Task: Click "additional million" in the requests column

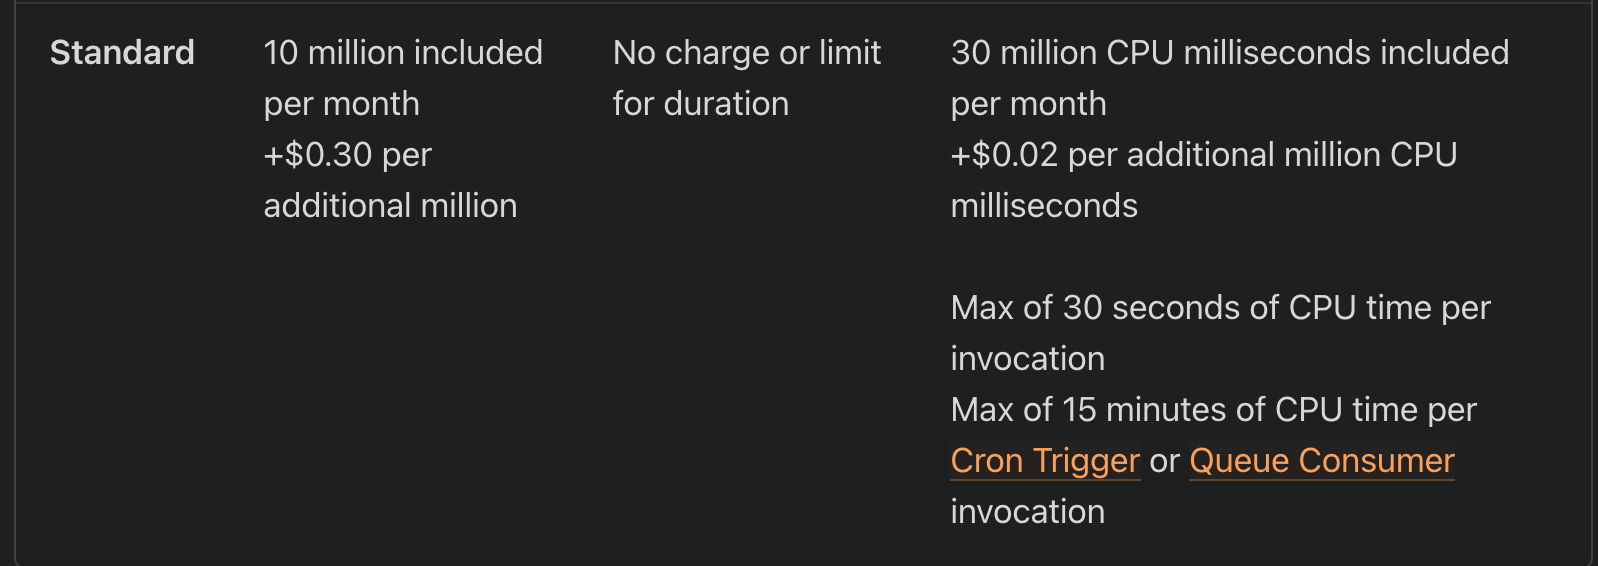Action: (x=390, y=206)
